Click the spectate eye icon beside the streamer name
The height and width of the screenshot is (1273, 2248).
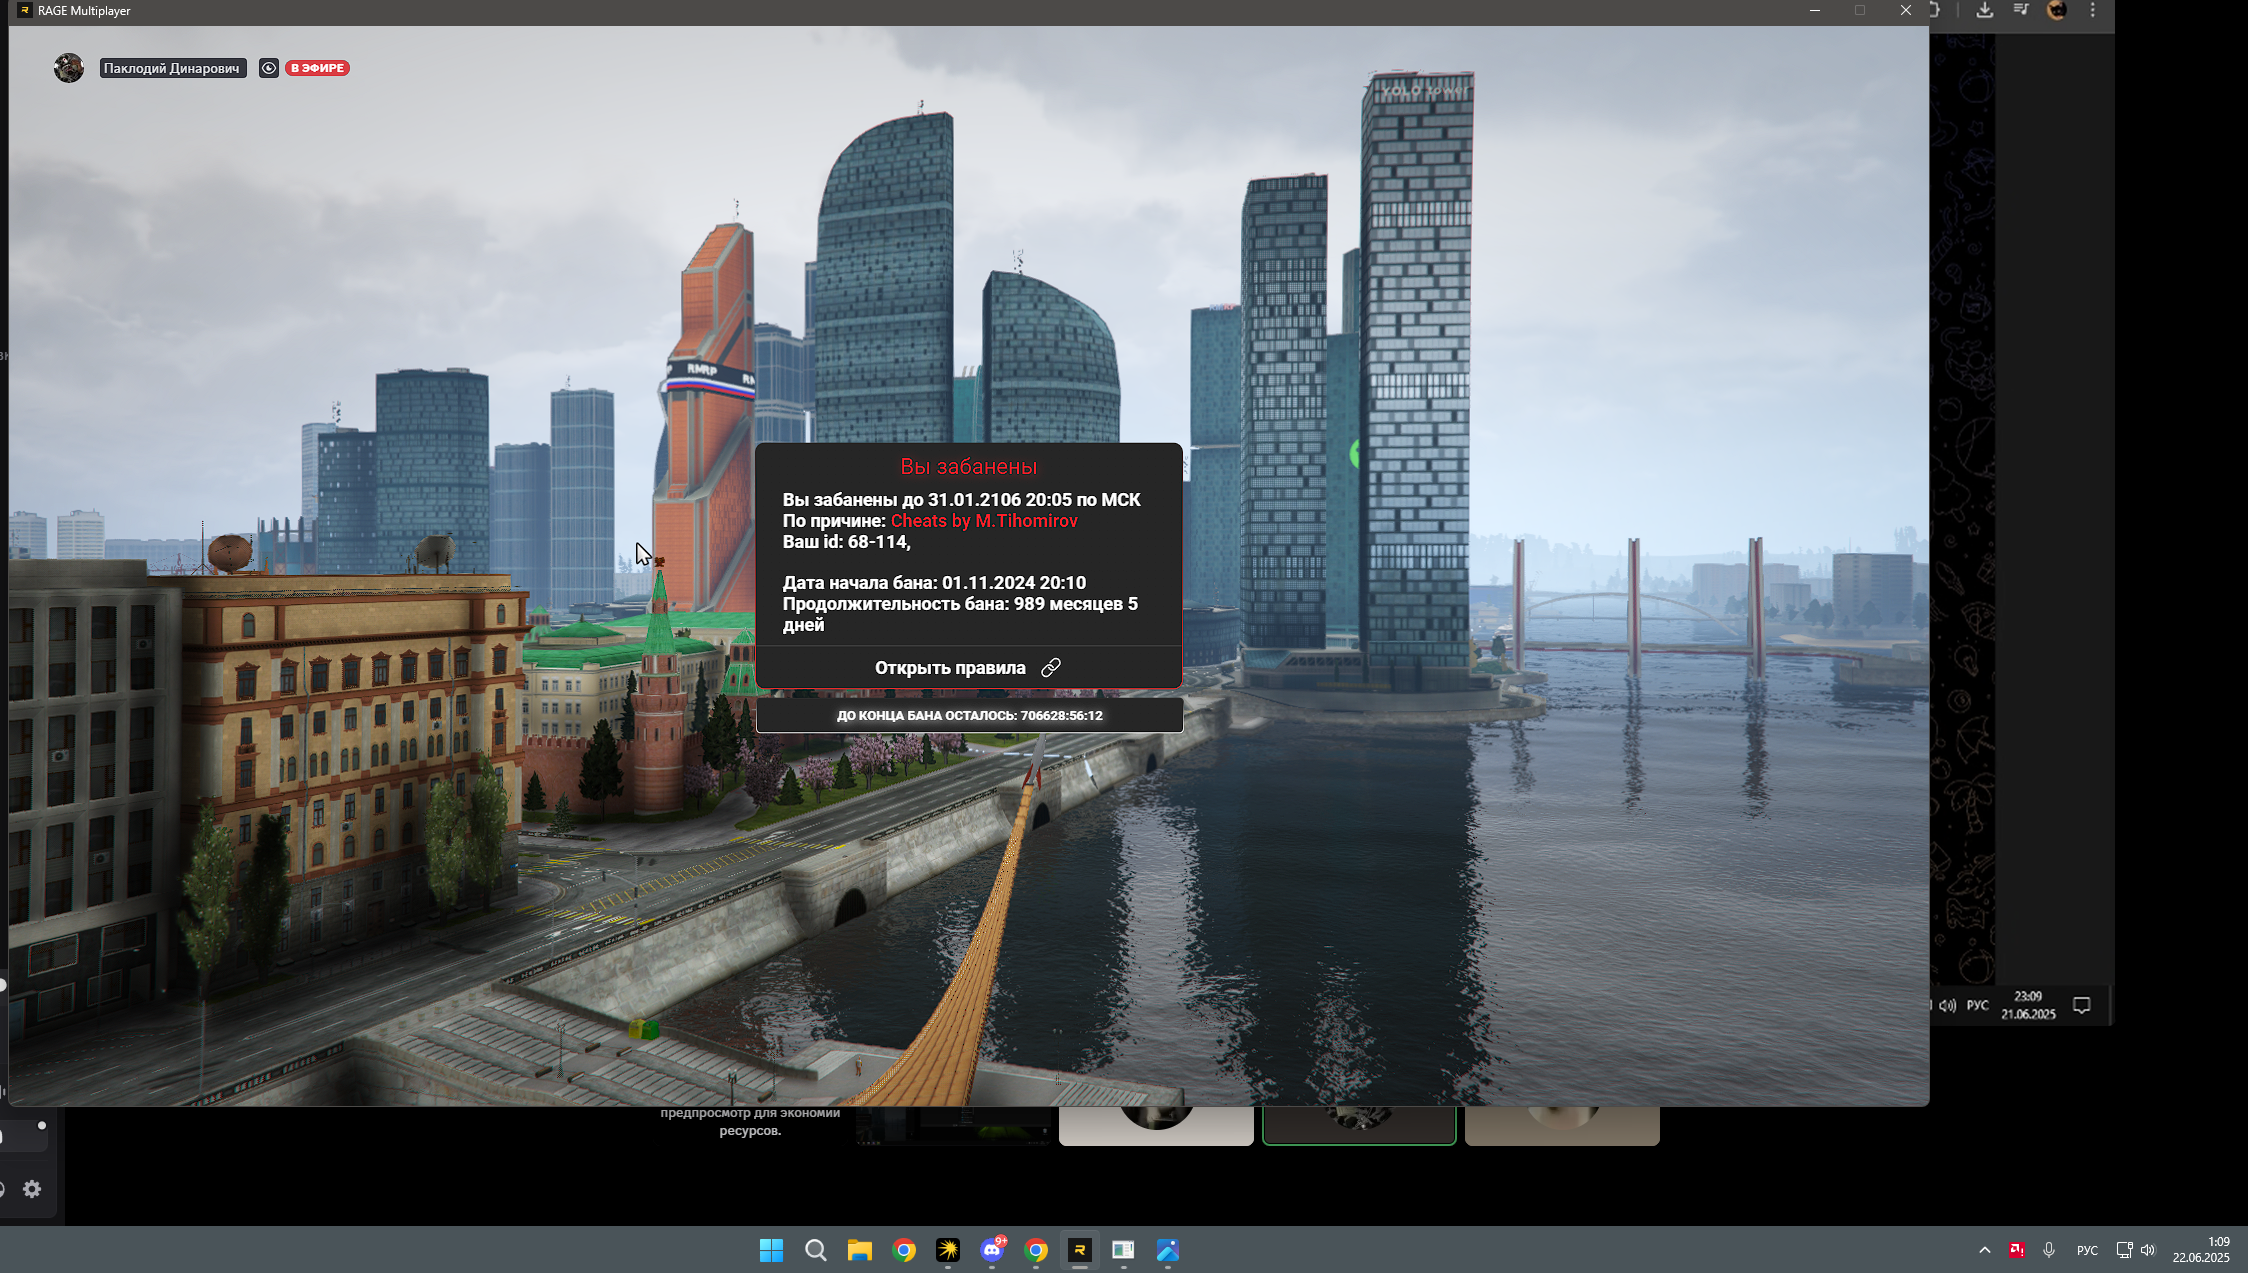coord(268,68)
